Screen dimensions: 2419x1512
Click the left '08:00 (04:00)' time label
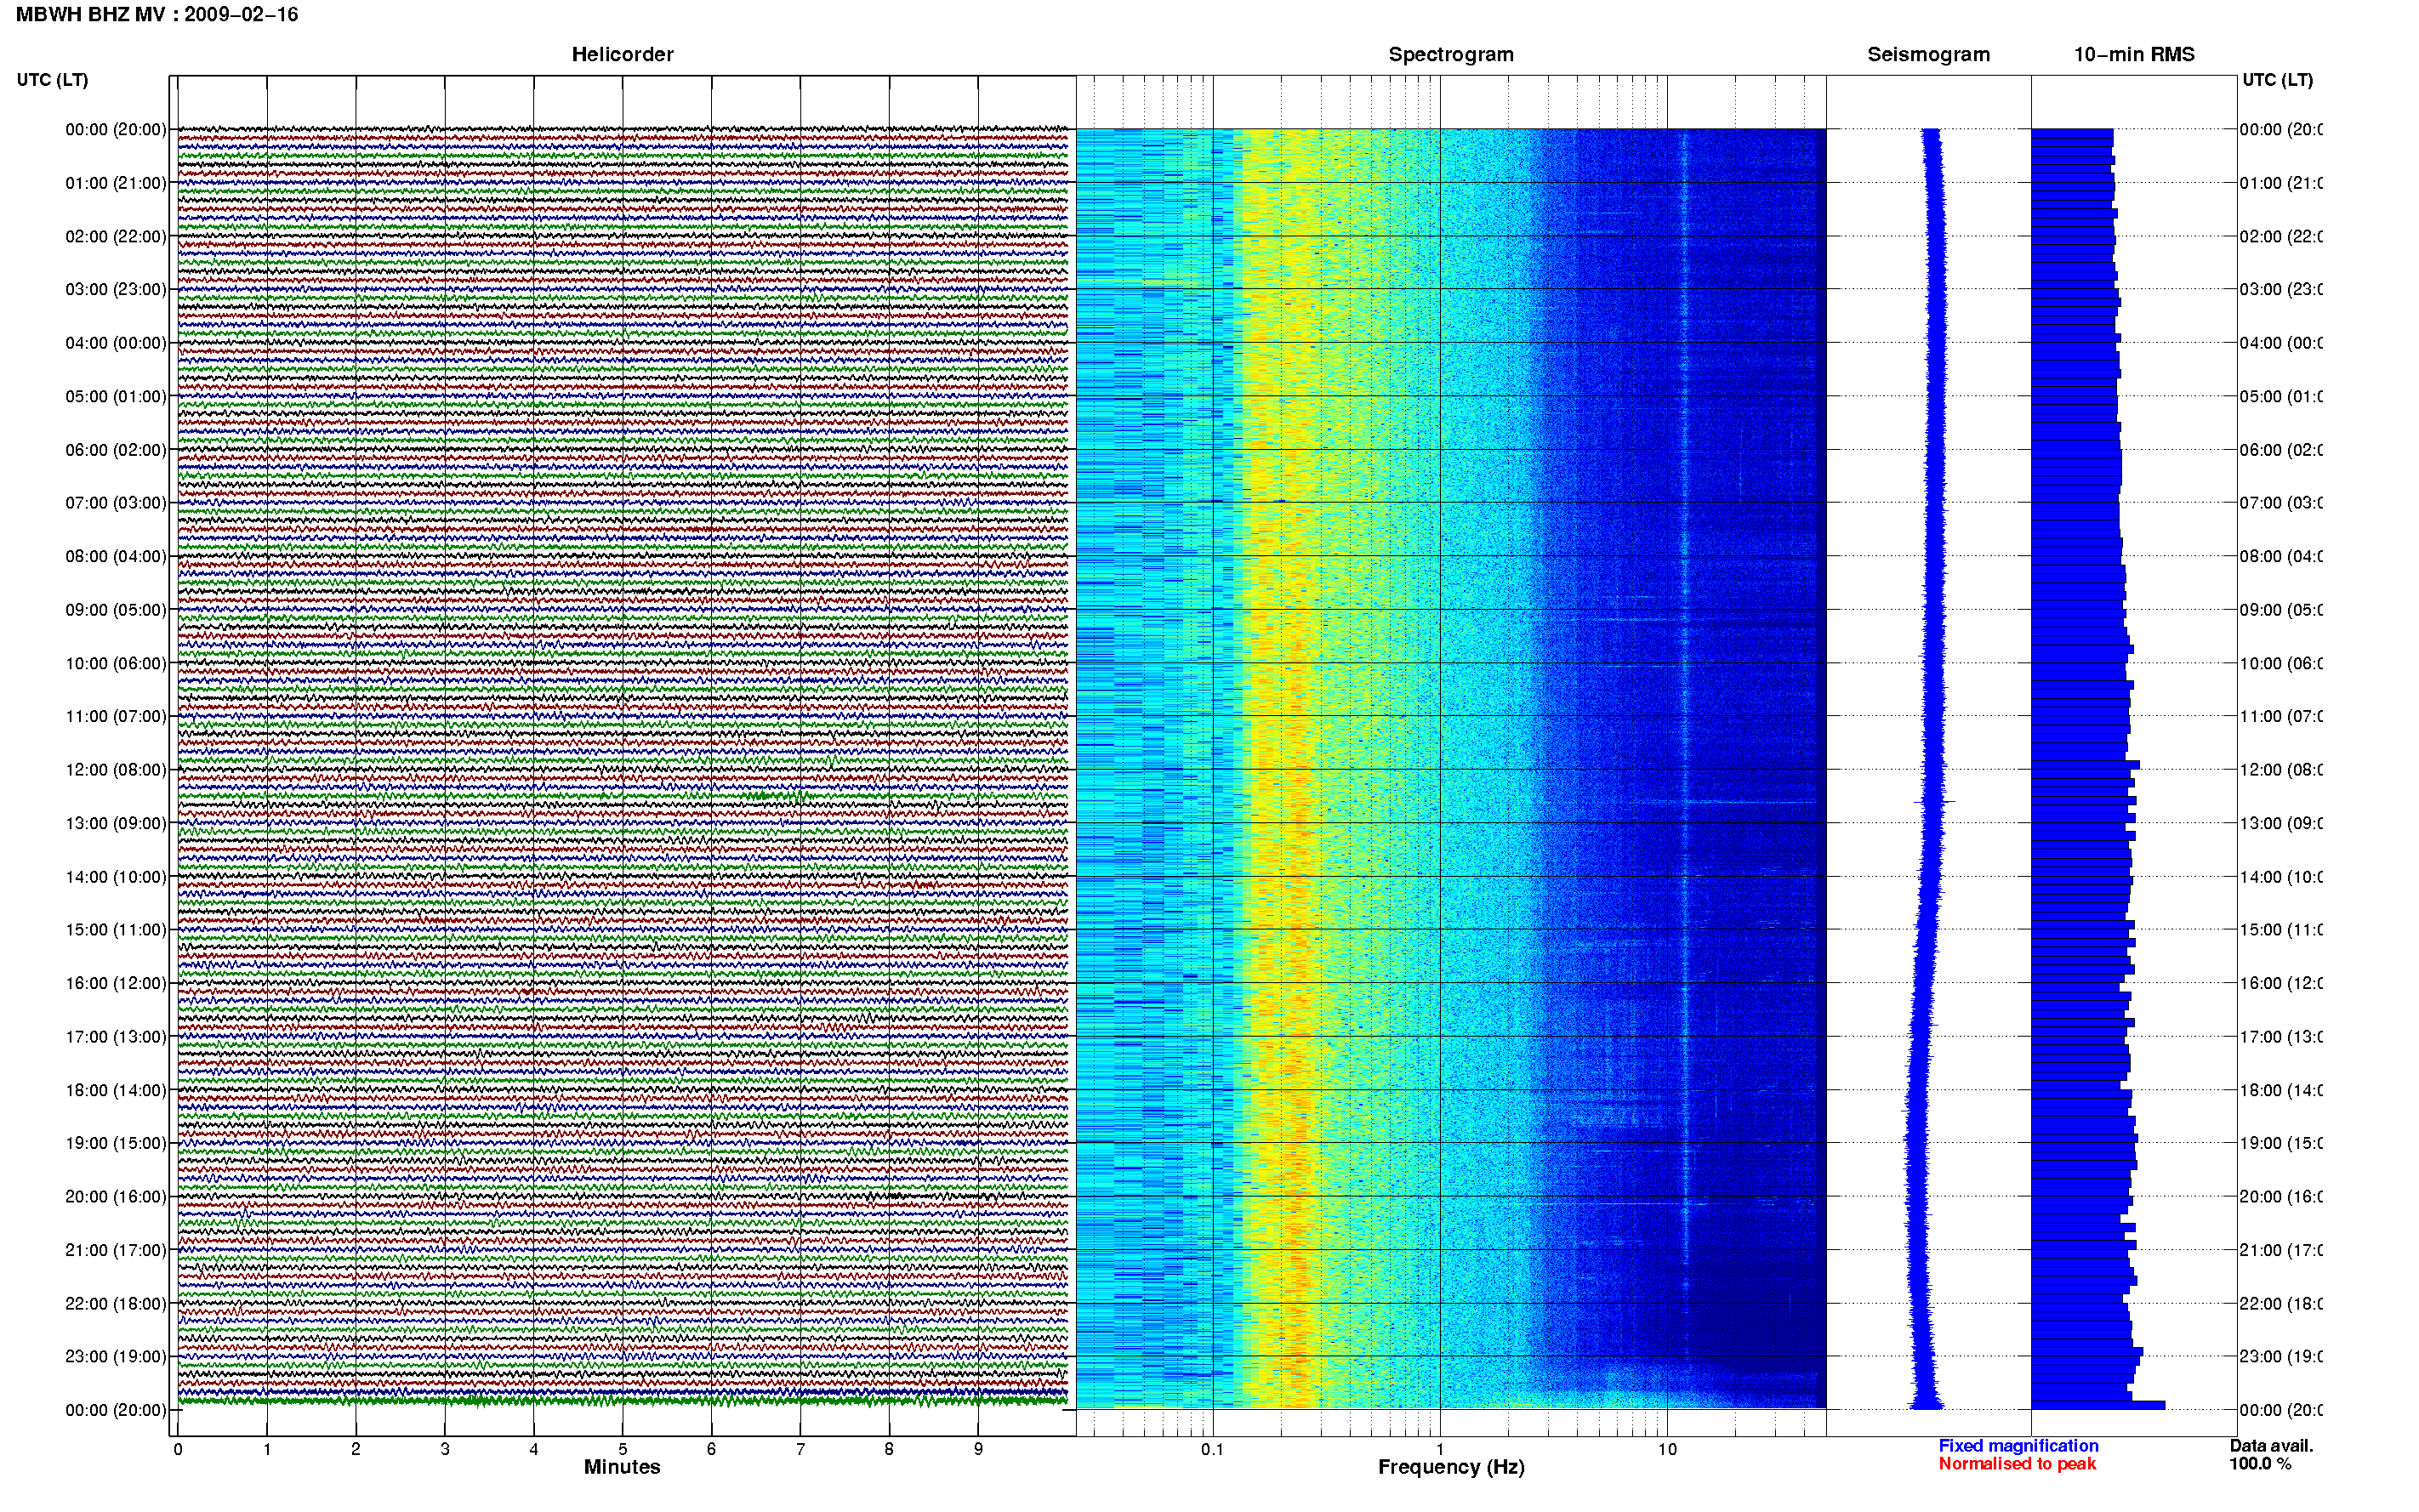tap(116, 556)
